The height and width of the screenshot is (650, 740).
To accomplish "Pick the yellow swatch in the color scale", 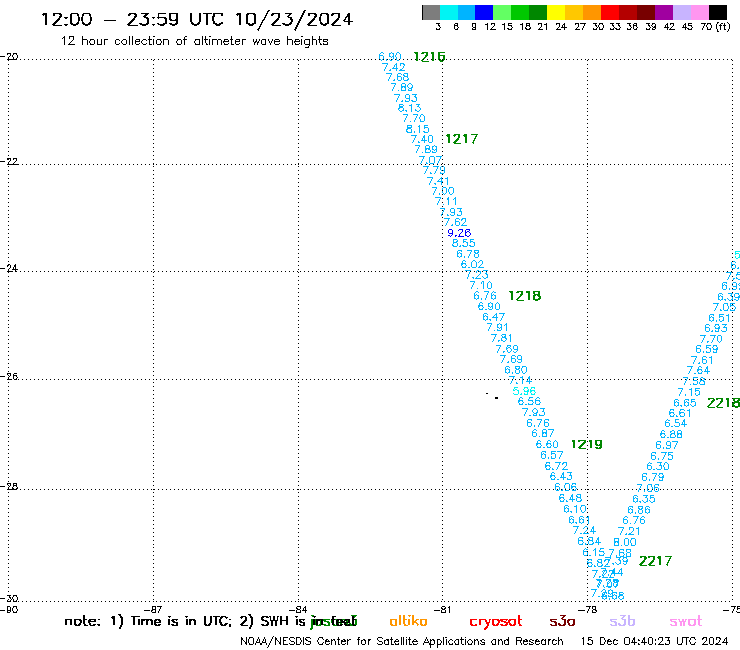I will point(556,12).
